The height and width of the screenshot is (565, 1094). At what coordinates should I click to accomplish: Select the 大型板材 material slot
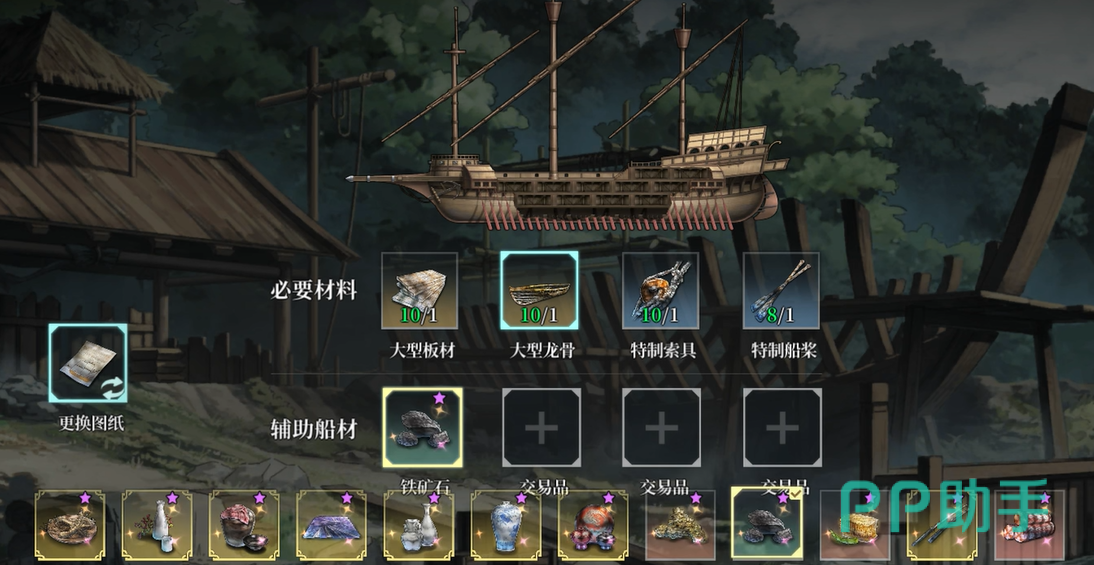419,290
